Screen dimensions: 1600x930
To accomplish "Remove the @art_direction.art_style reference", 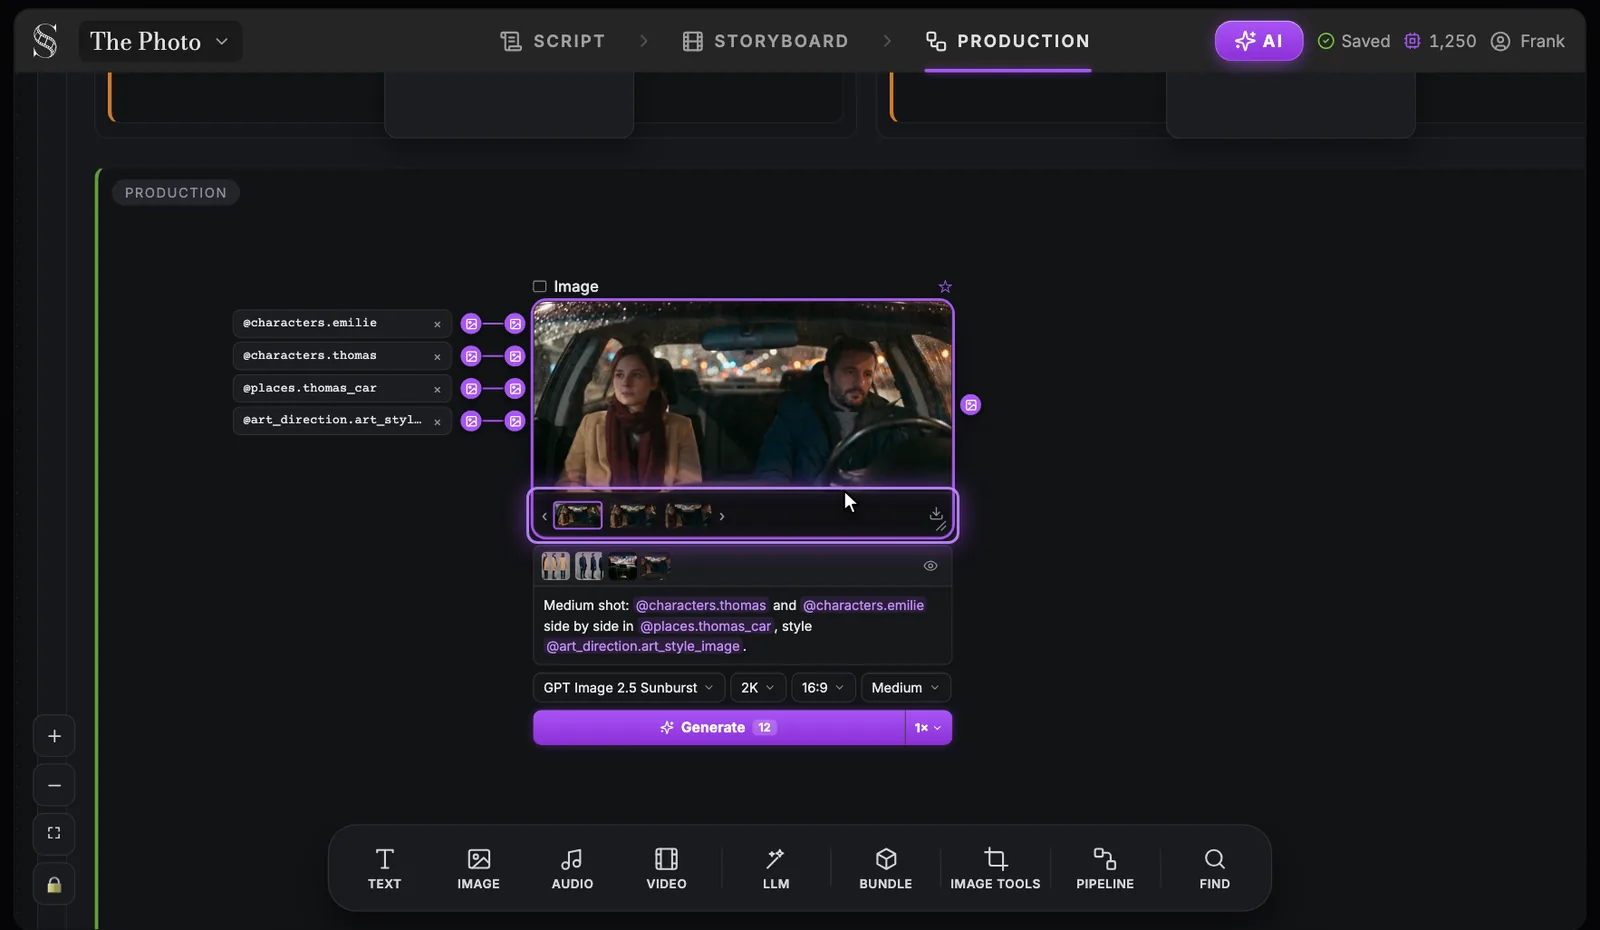I will tap(437, 422).
